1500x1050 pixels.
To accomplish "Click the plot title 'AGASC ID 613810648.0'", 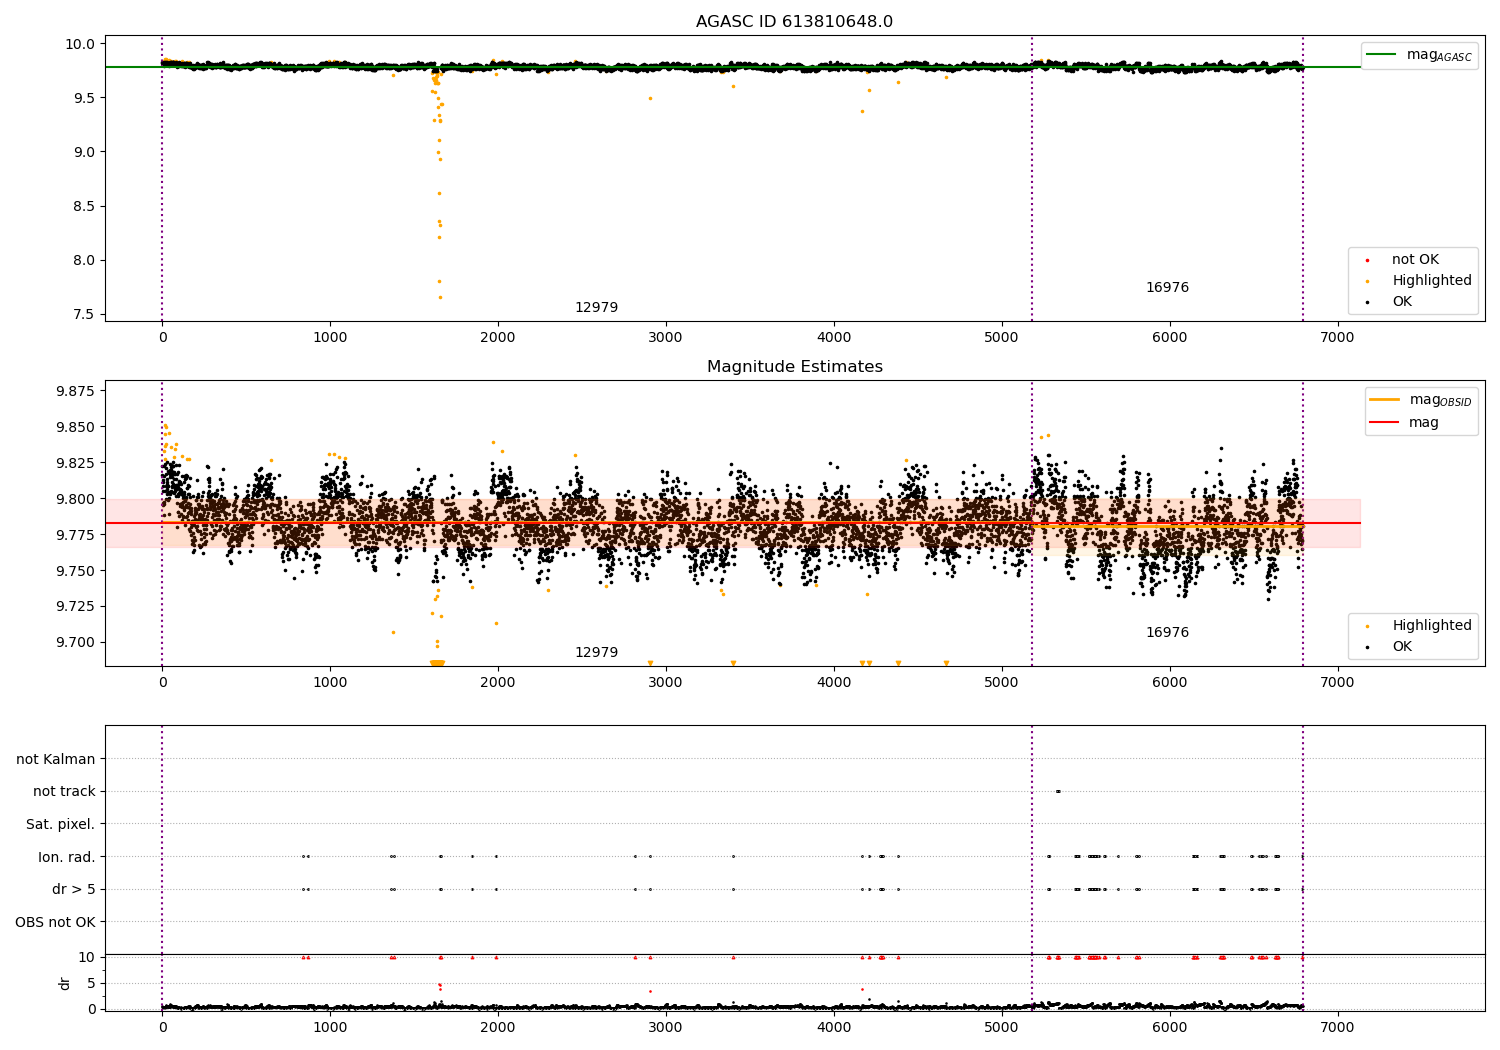I will (795, 22).
